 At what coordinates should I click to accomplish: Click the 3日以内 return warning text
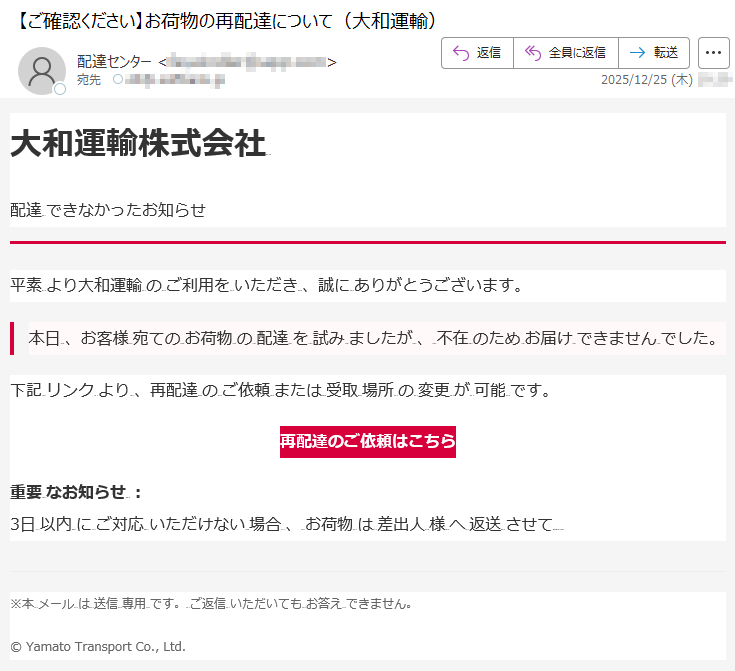[x=285, y=524]
